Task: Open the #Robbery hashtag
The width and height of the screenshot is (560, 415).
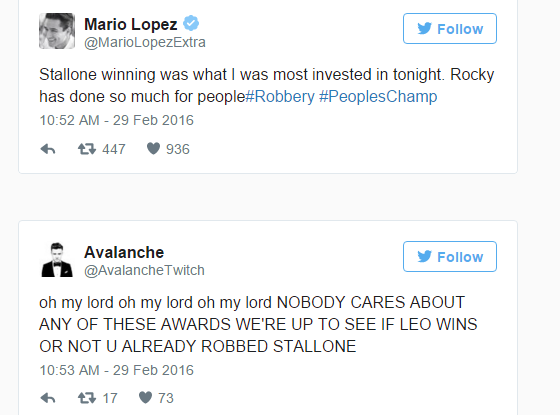Action: tap(280, 96)
